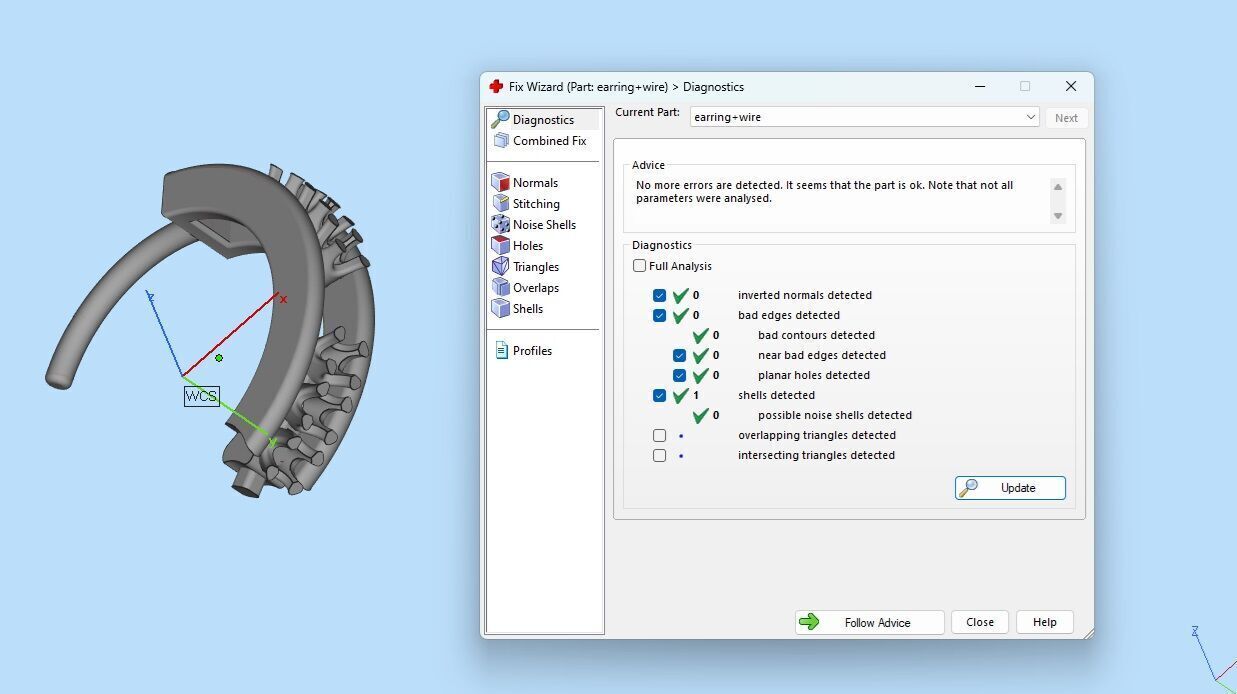The image size is (1237, 694).
Task: Click the Advice box scroll down arrow
Action: click(1058, 216)
